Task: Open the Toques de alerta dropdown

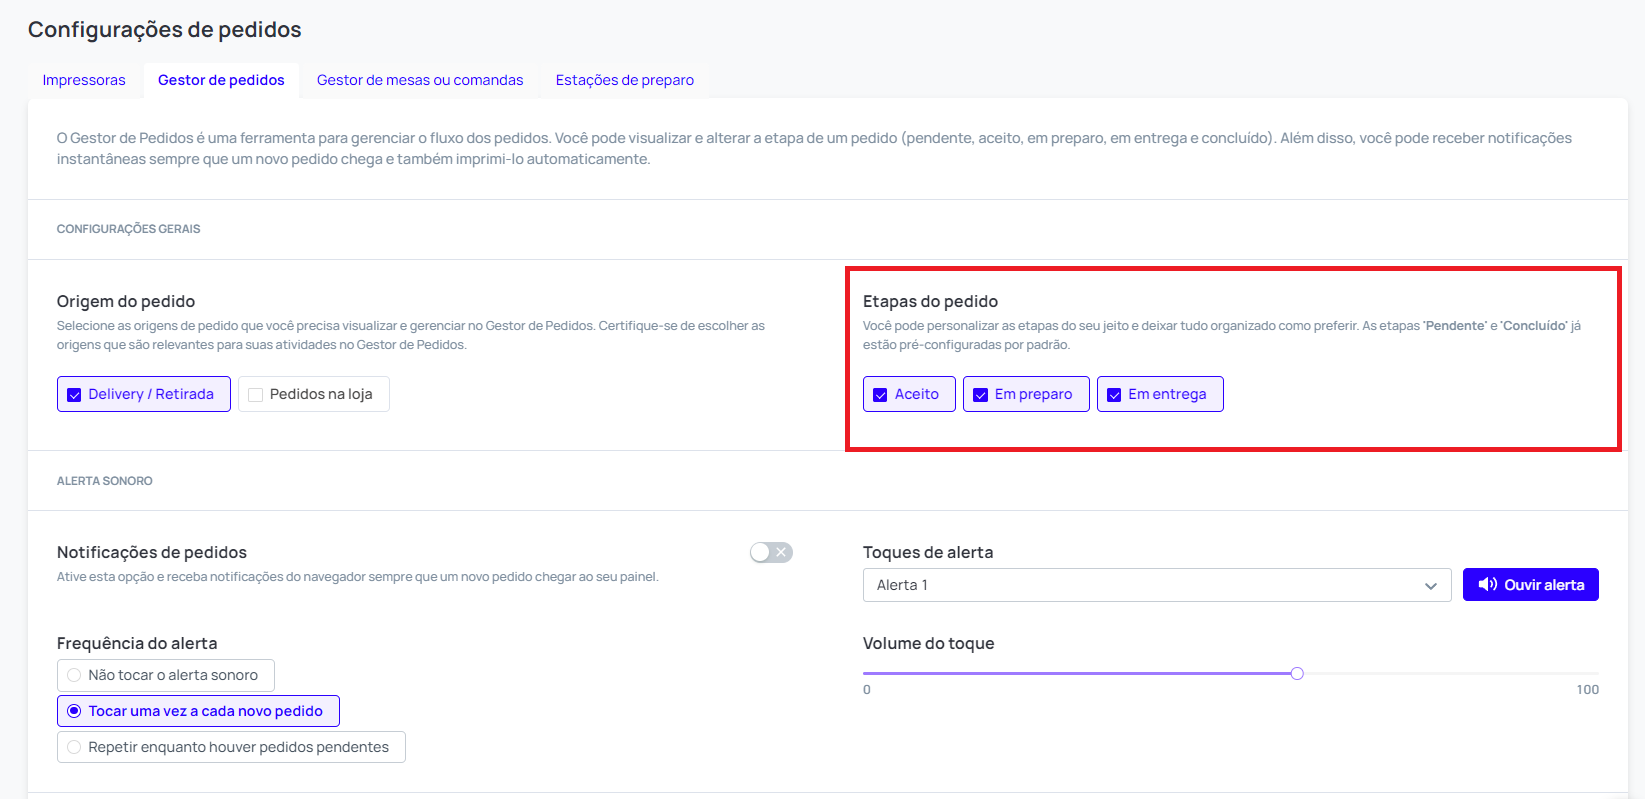Action: [1156, 585]
